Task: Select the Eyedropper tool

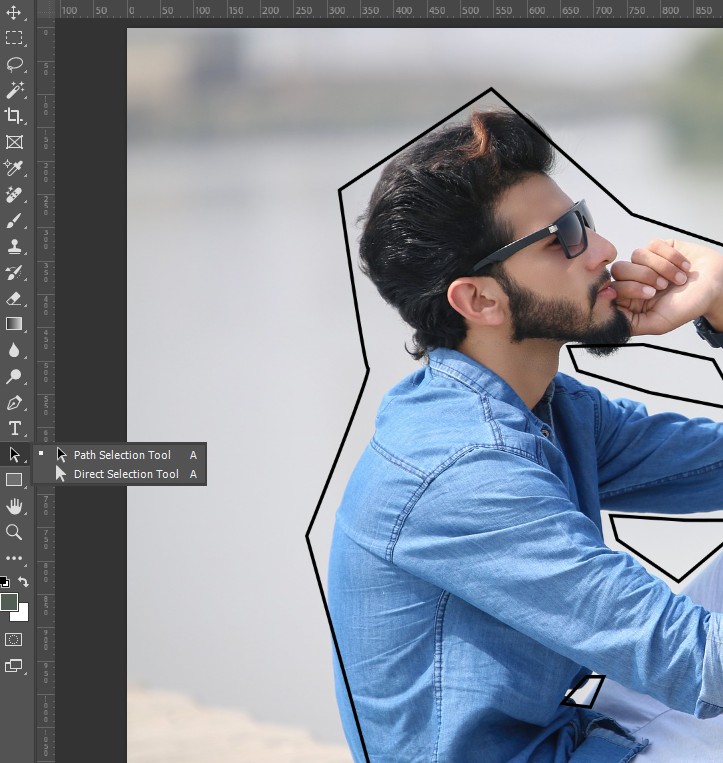Action: [x=14, y=168]
